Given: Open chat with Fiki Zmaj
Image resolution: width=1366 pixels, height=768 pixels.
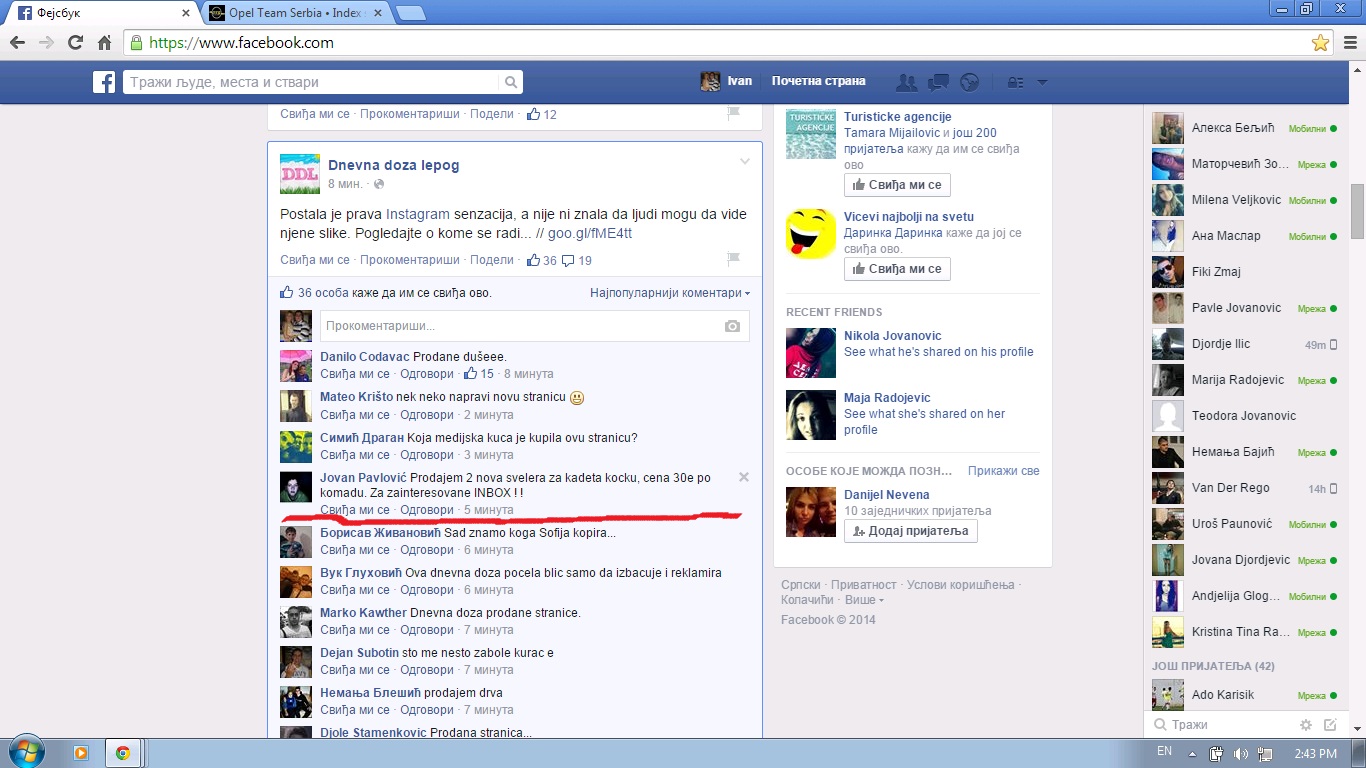Looking at the screenshot, I should coord(1245,272).
